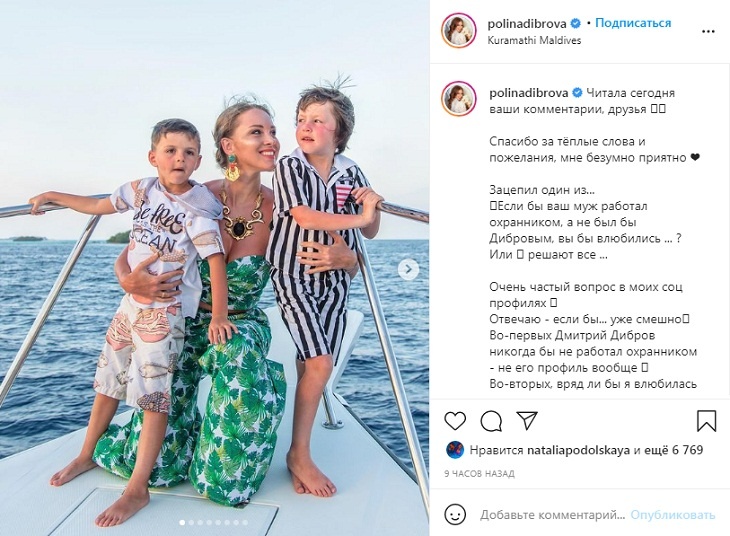Open the emoji picker smiley icon
The image size is (730, 536).
tap(455, 515)
